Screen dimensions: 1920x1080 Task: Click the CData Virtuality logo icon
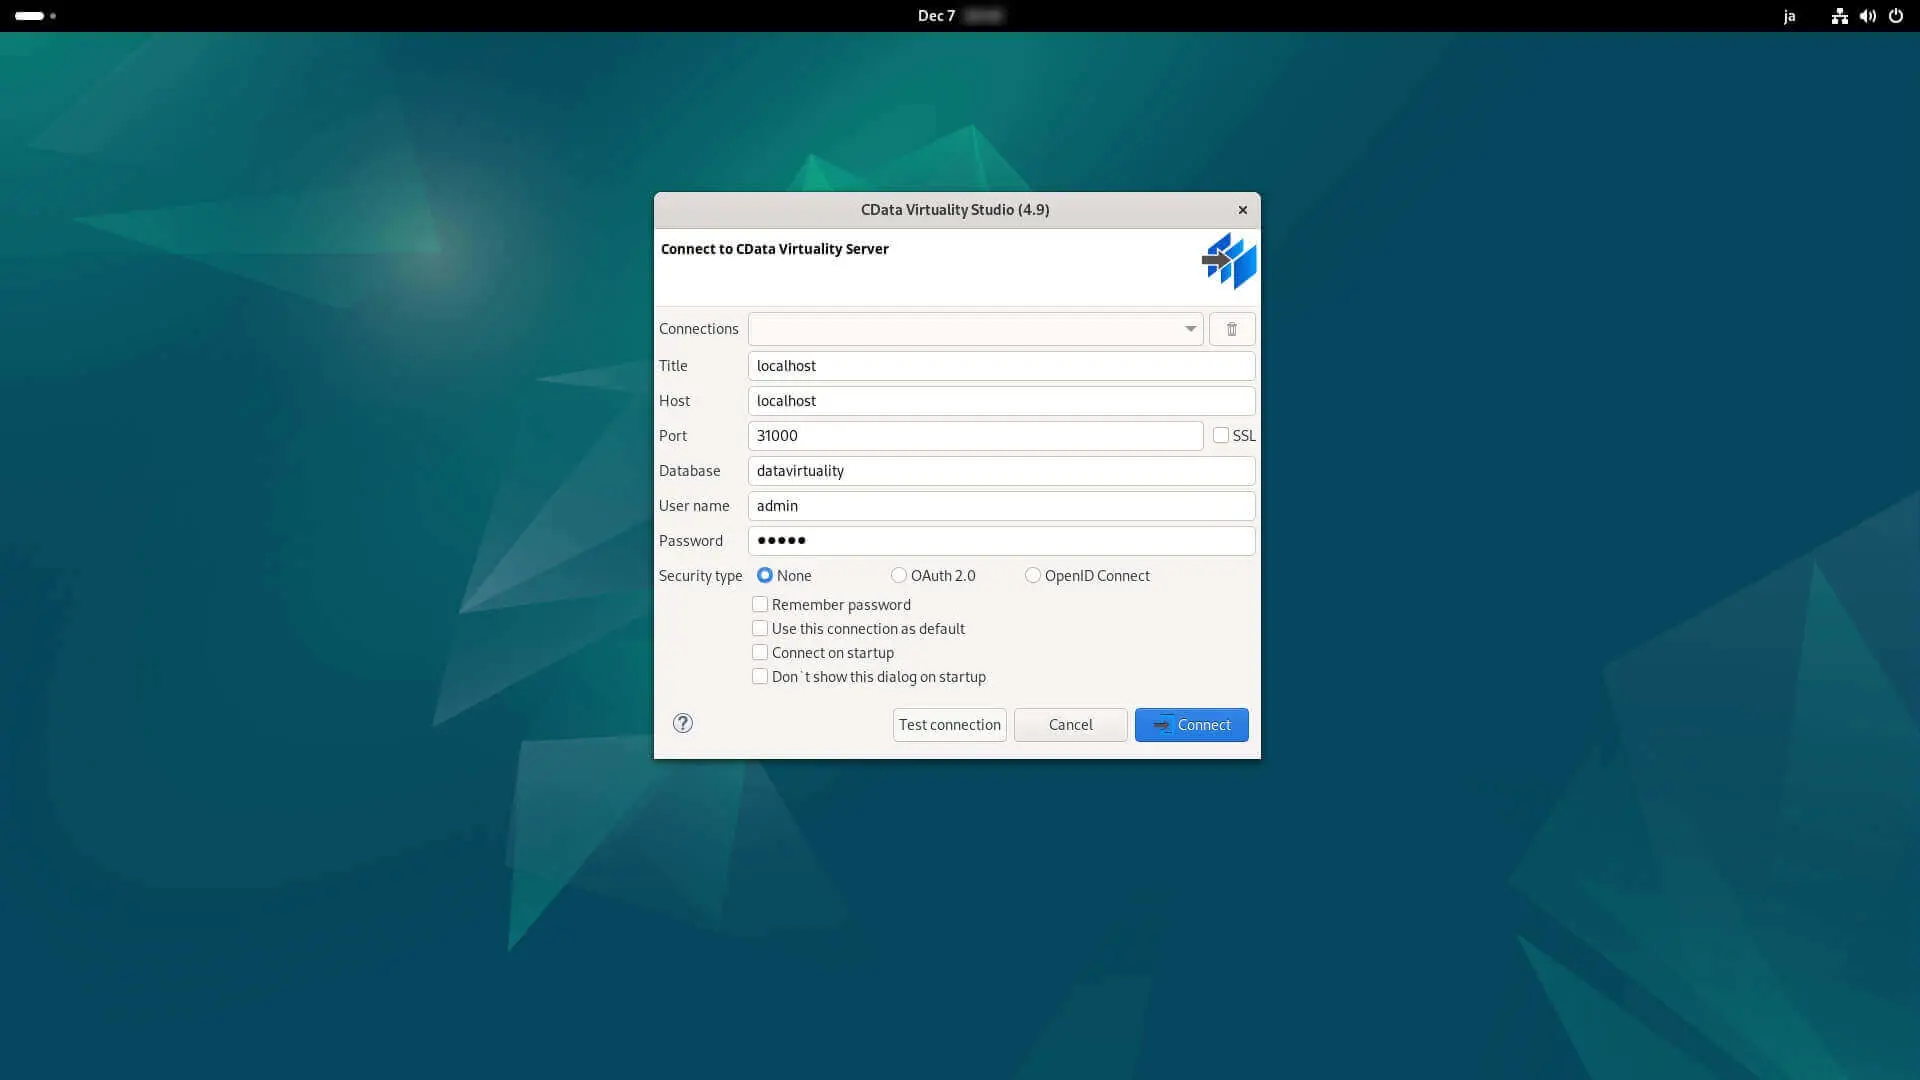click(1229, 261)
